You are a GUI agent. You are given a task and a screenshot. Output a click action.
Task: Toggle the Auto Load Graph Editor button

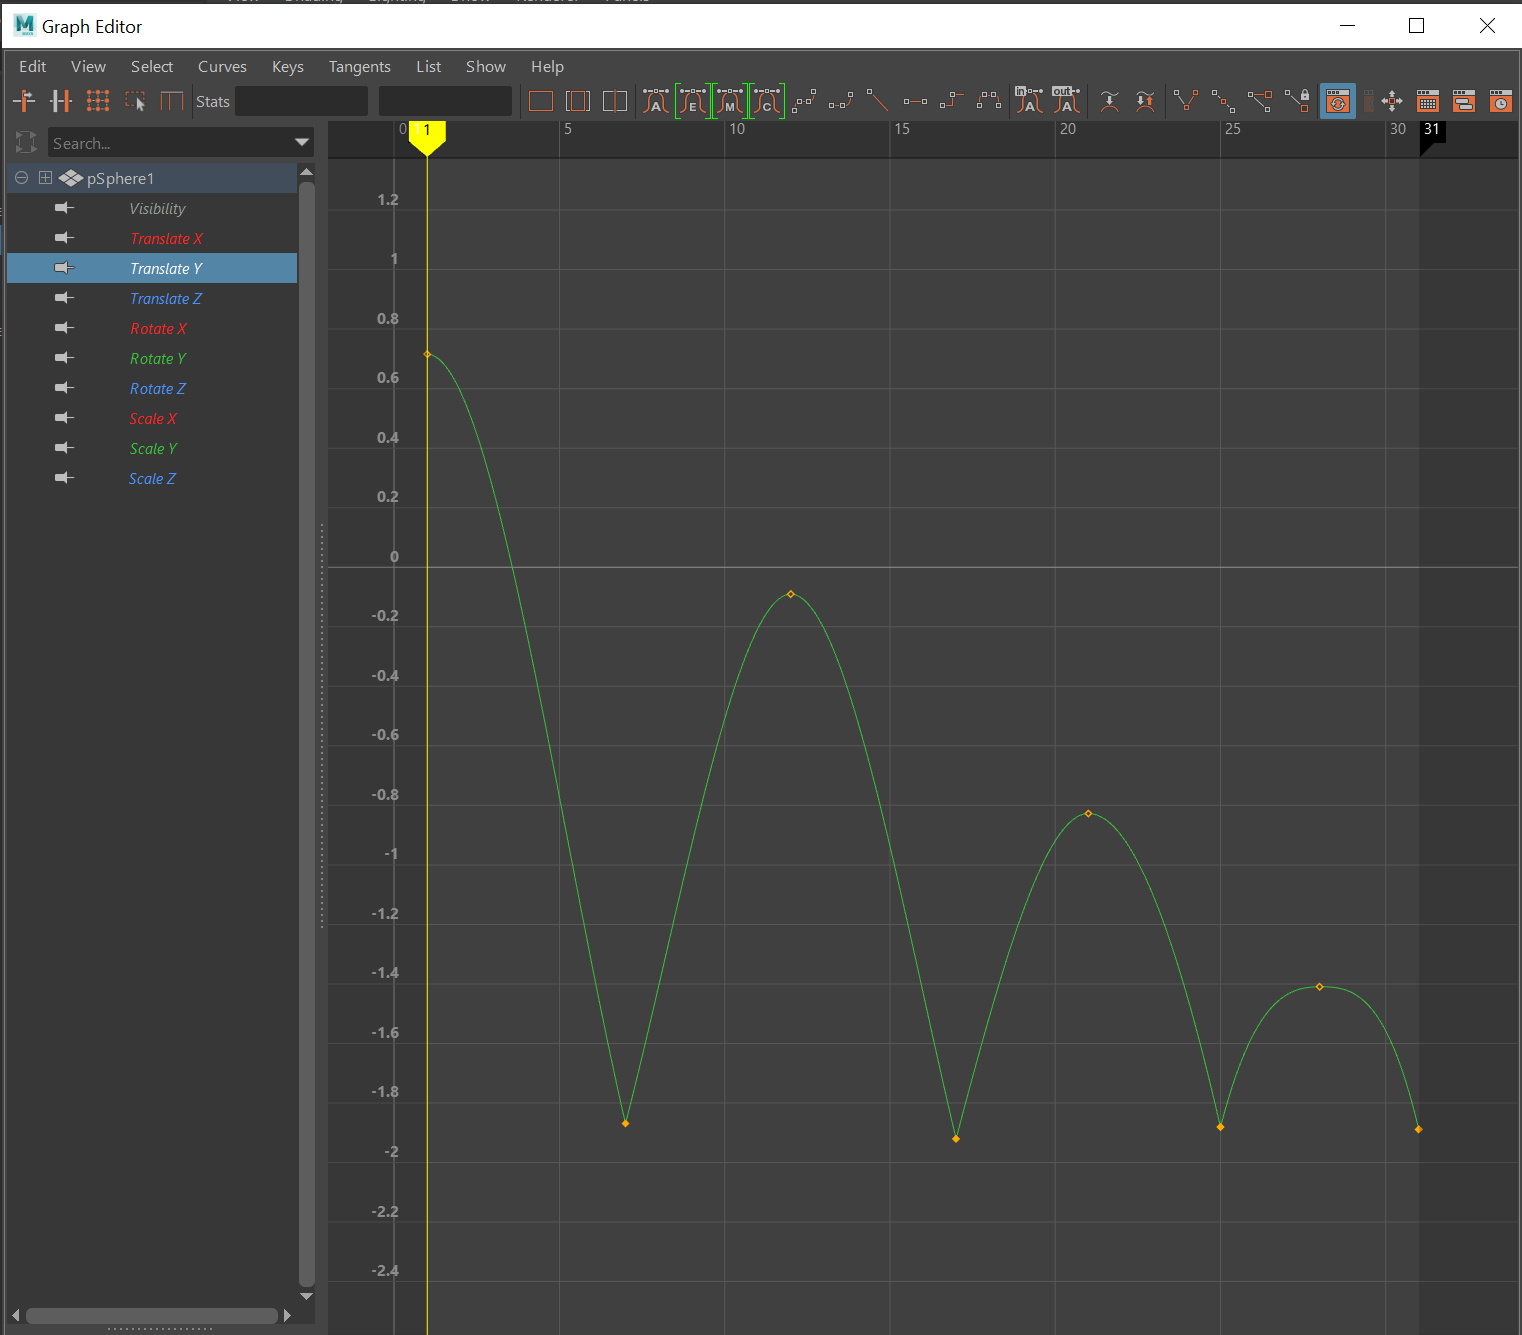pyautogui.click(x=1337, y=101)
